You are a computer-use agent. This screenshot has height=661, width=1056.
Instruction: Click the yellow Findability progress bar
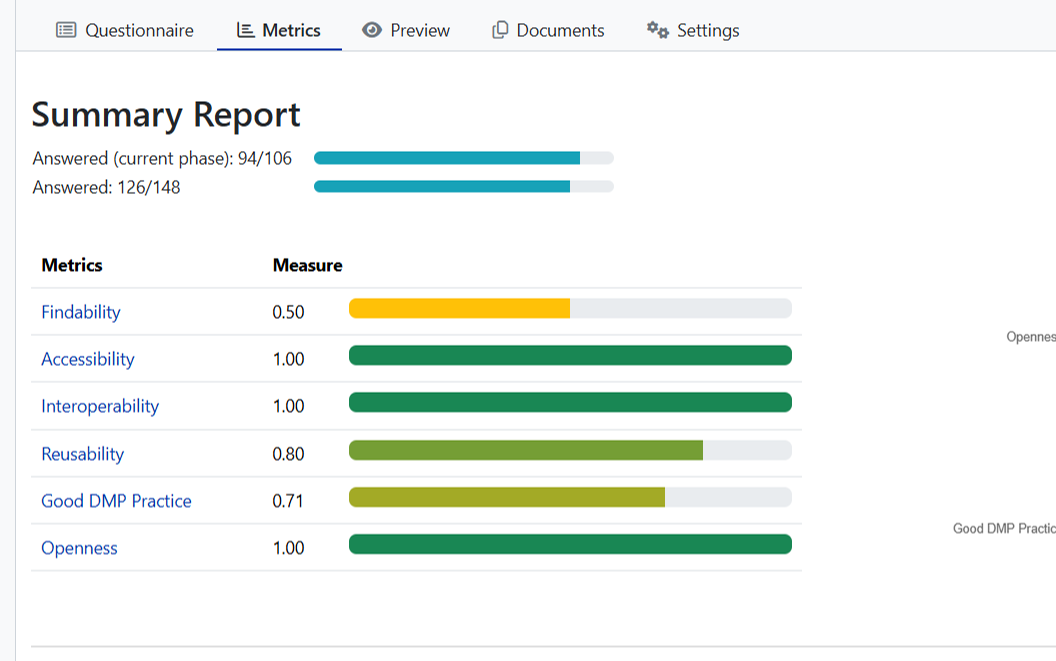coord(459,308)
